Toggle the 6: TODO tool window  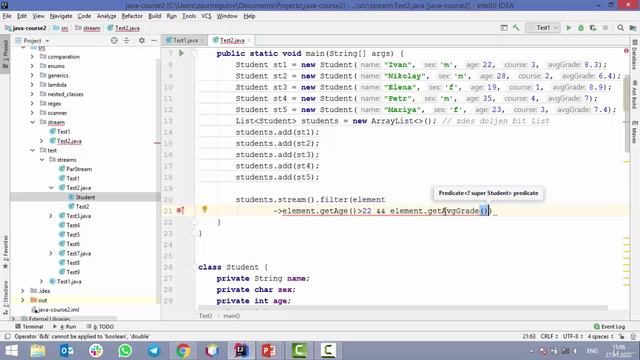(x=100, y=327)
